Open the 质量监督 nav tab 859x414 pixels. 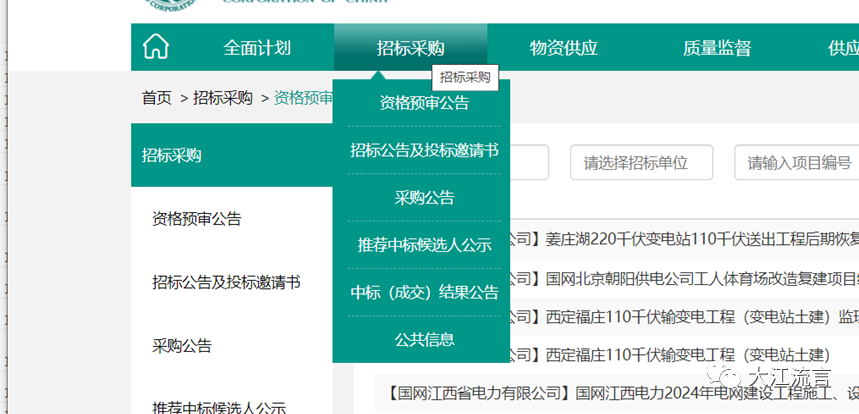[717, 48]
